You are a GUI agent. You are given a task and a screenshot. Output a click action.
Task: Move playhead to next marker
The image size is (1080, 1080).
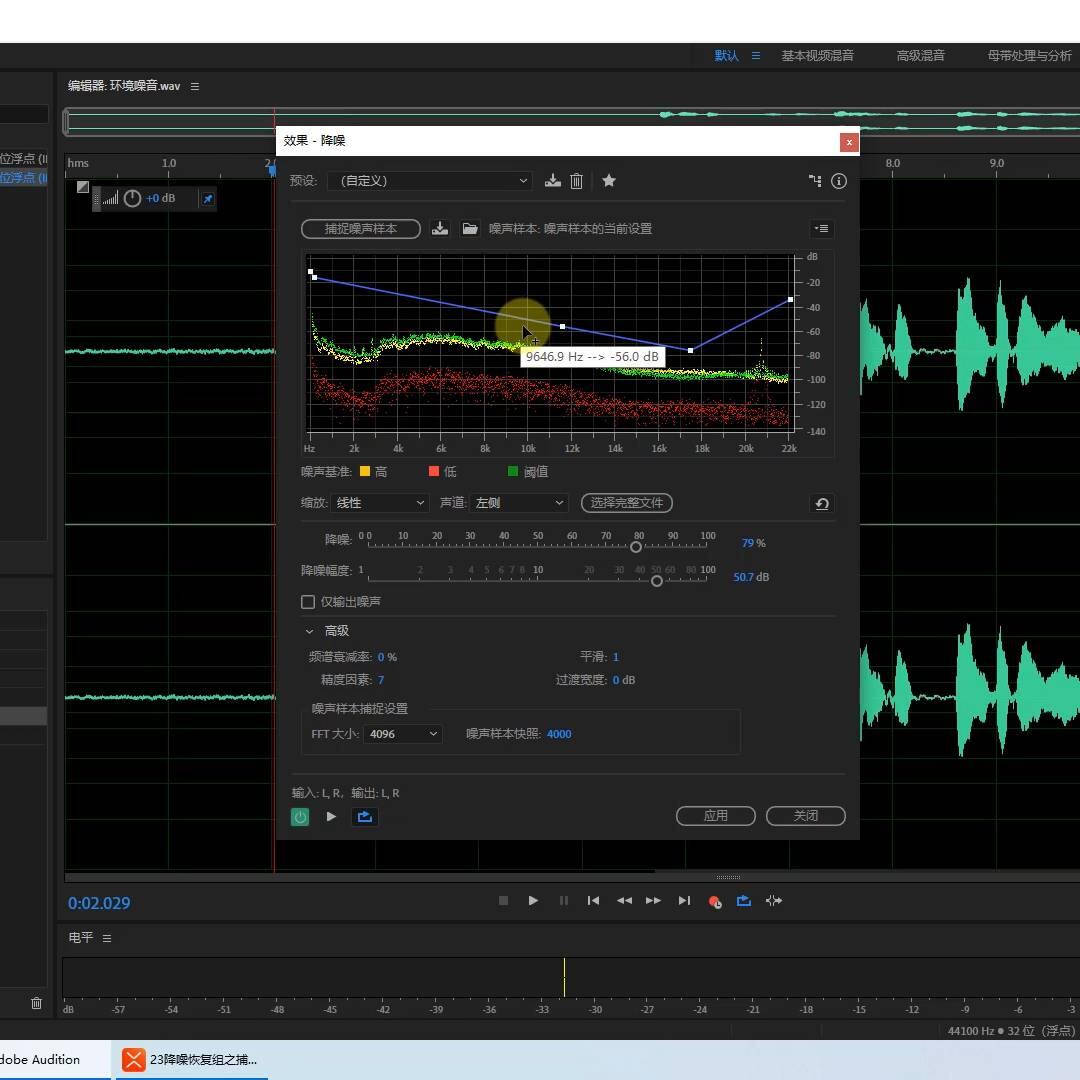[684, 900]
